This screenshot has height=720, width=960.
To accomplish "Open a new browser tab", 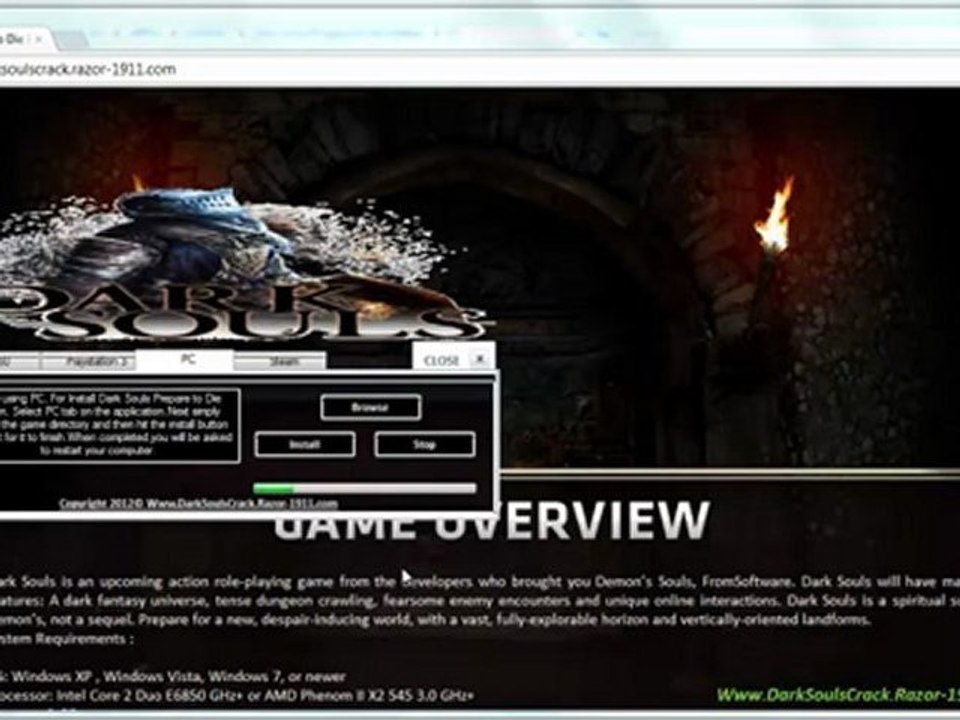I will [72, 40].
